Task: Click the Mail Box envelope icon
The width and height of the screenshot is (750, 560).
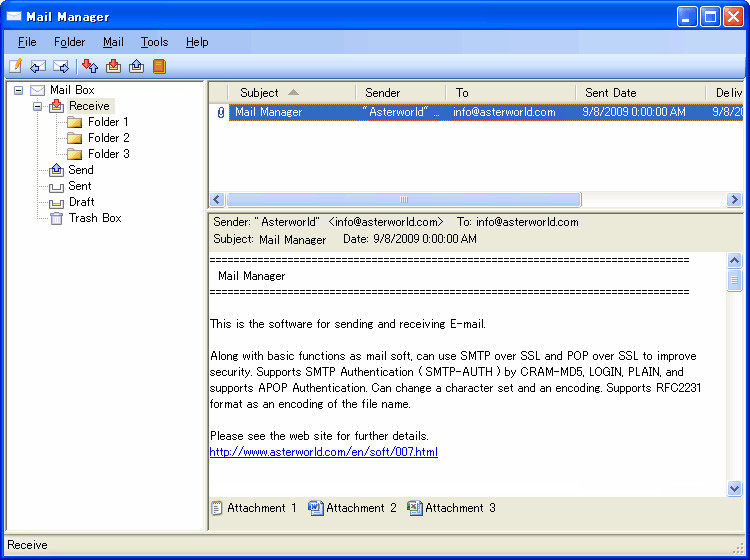Action: (37, 90)
